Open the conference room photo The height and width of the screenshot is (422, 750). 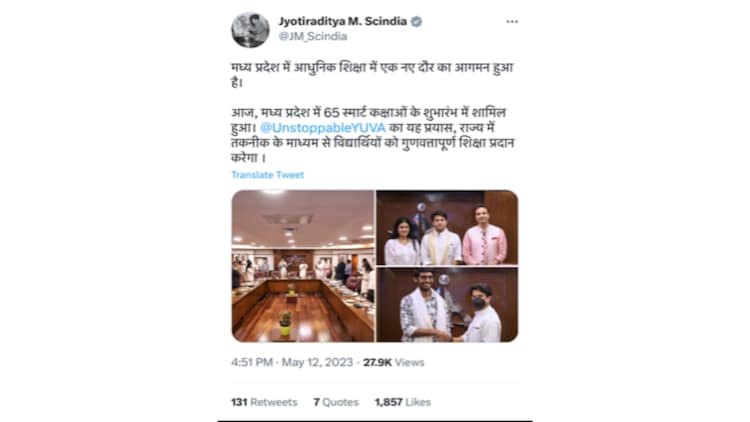(x=303, y=266)
